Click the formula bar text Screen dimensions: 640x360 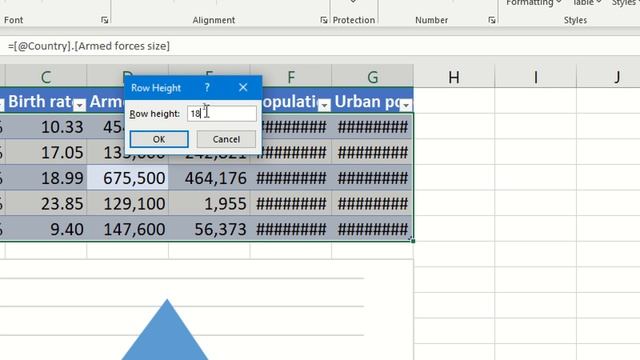pyautogui.click(x=89, y=46)
